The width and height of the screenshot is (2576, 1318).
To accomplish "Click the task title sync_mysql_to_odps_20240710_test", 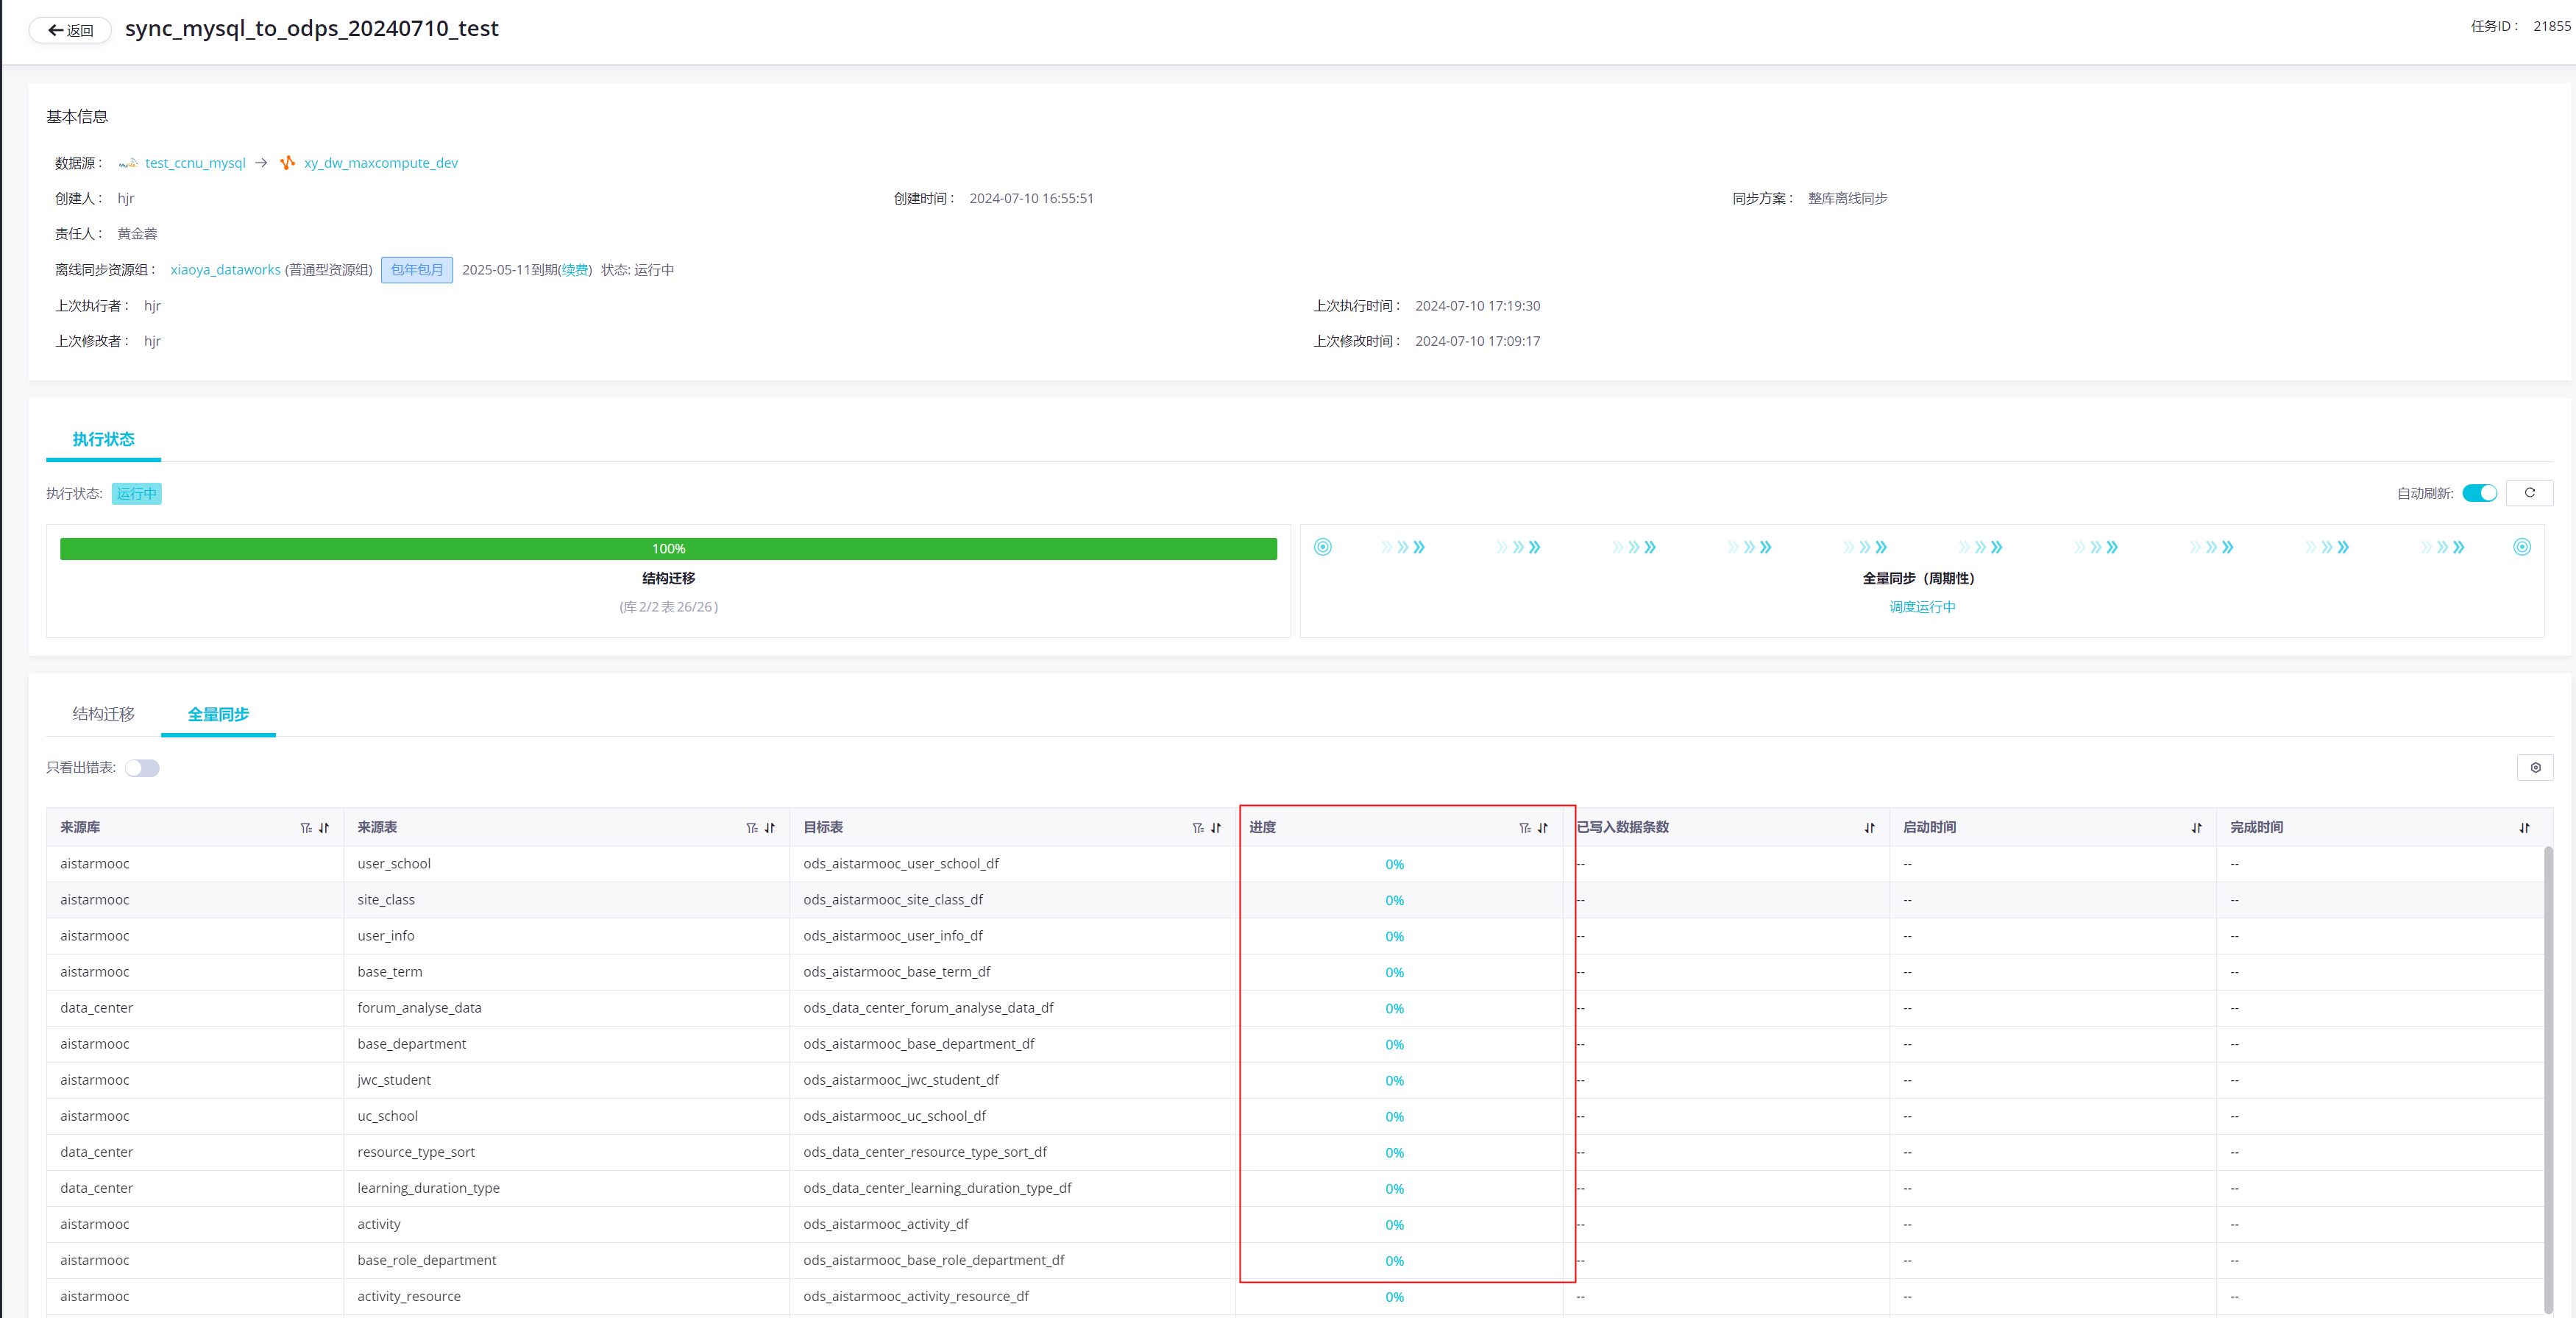I will tap(311, 29).
